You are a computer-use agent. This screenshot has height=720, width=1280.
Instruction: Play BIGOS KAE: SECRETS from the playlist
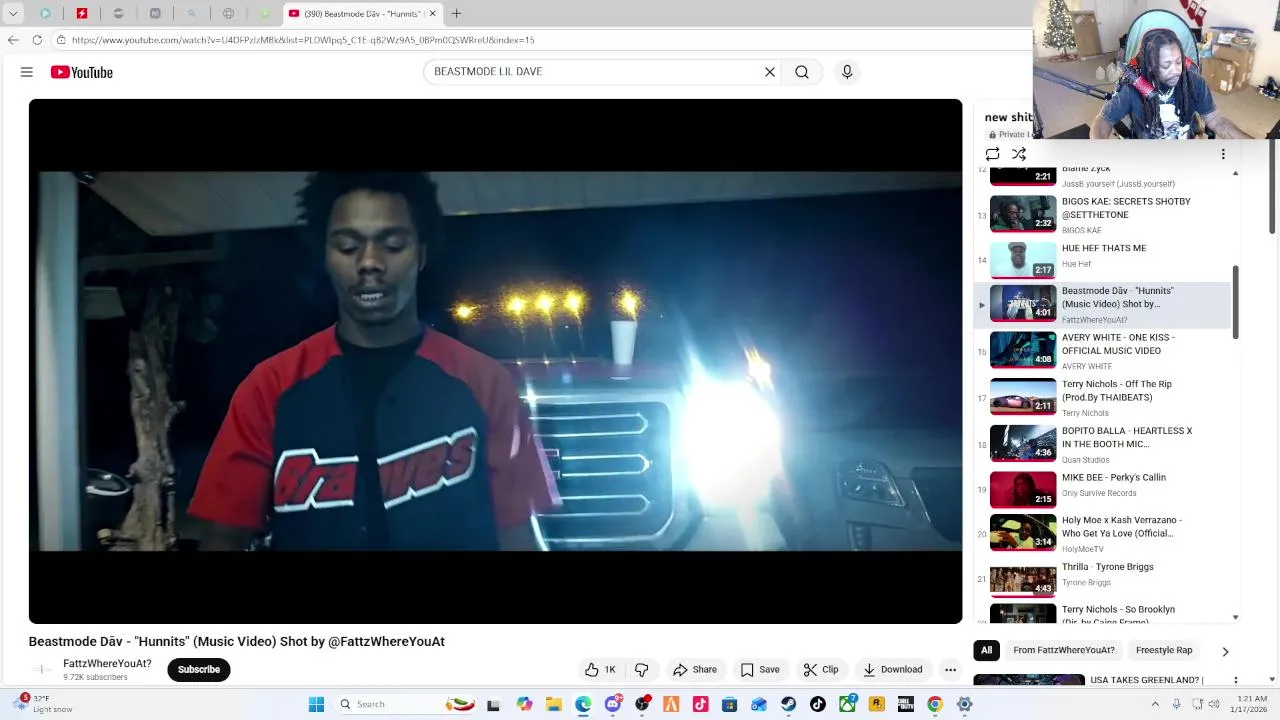click(x=1102, y=214)
